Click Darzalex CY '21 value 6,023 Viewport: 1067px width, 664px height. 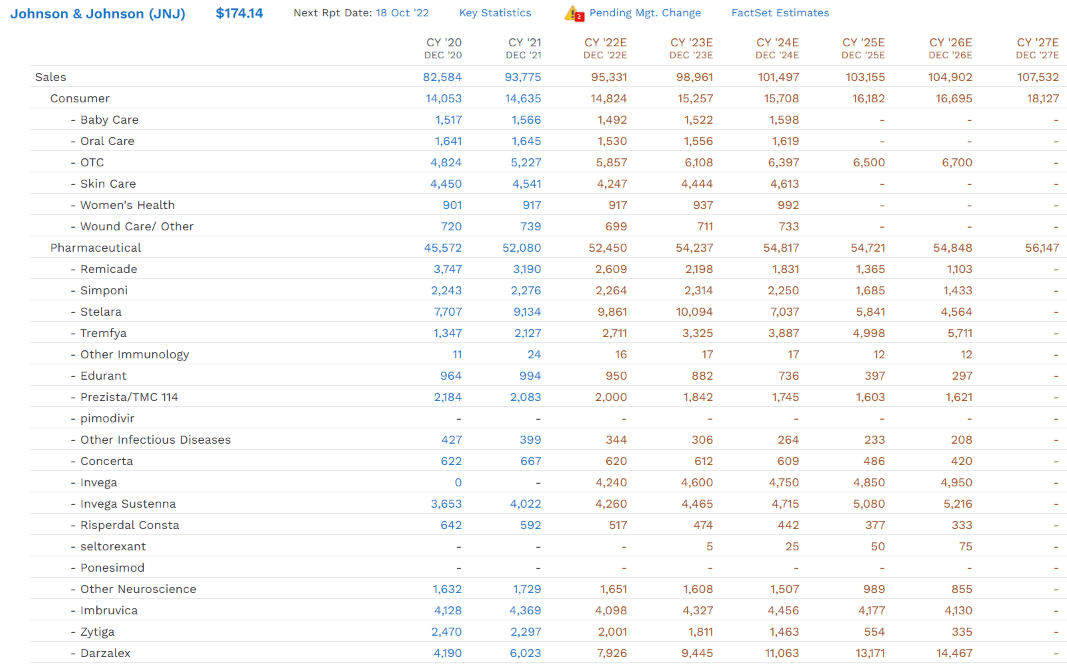(526, 653)
